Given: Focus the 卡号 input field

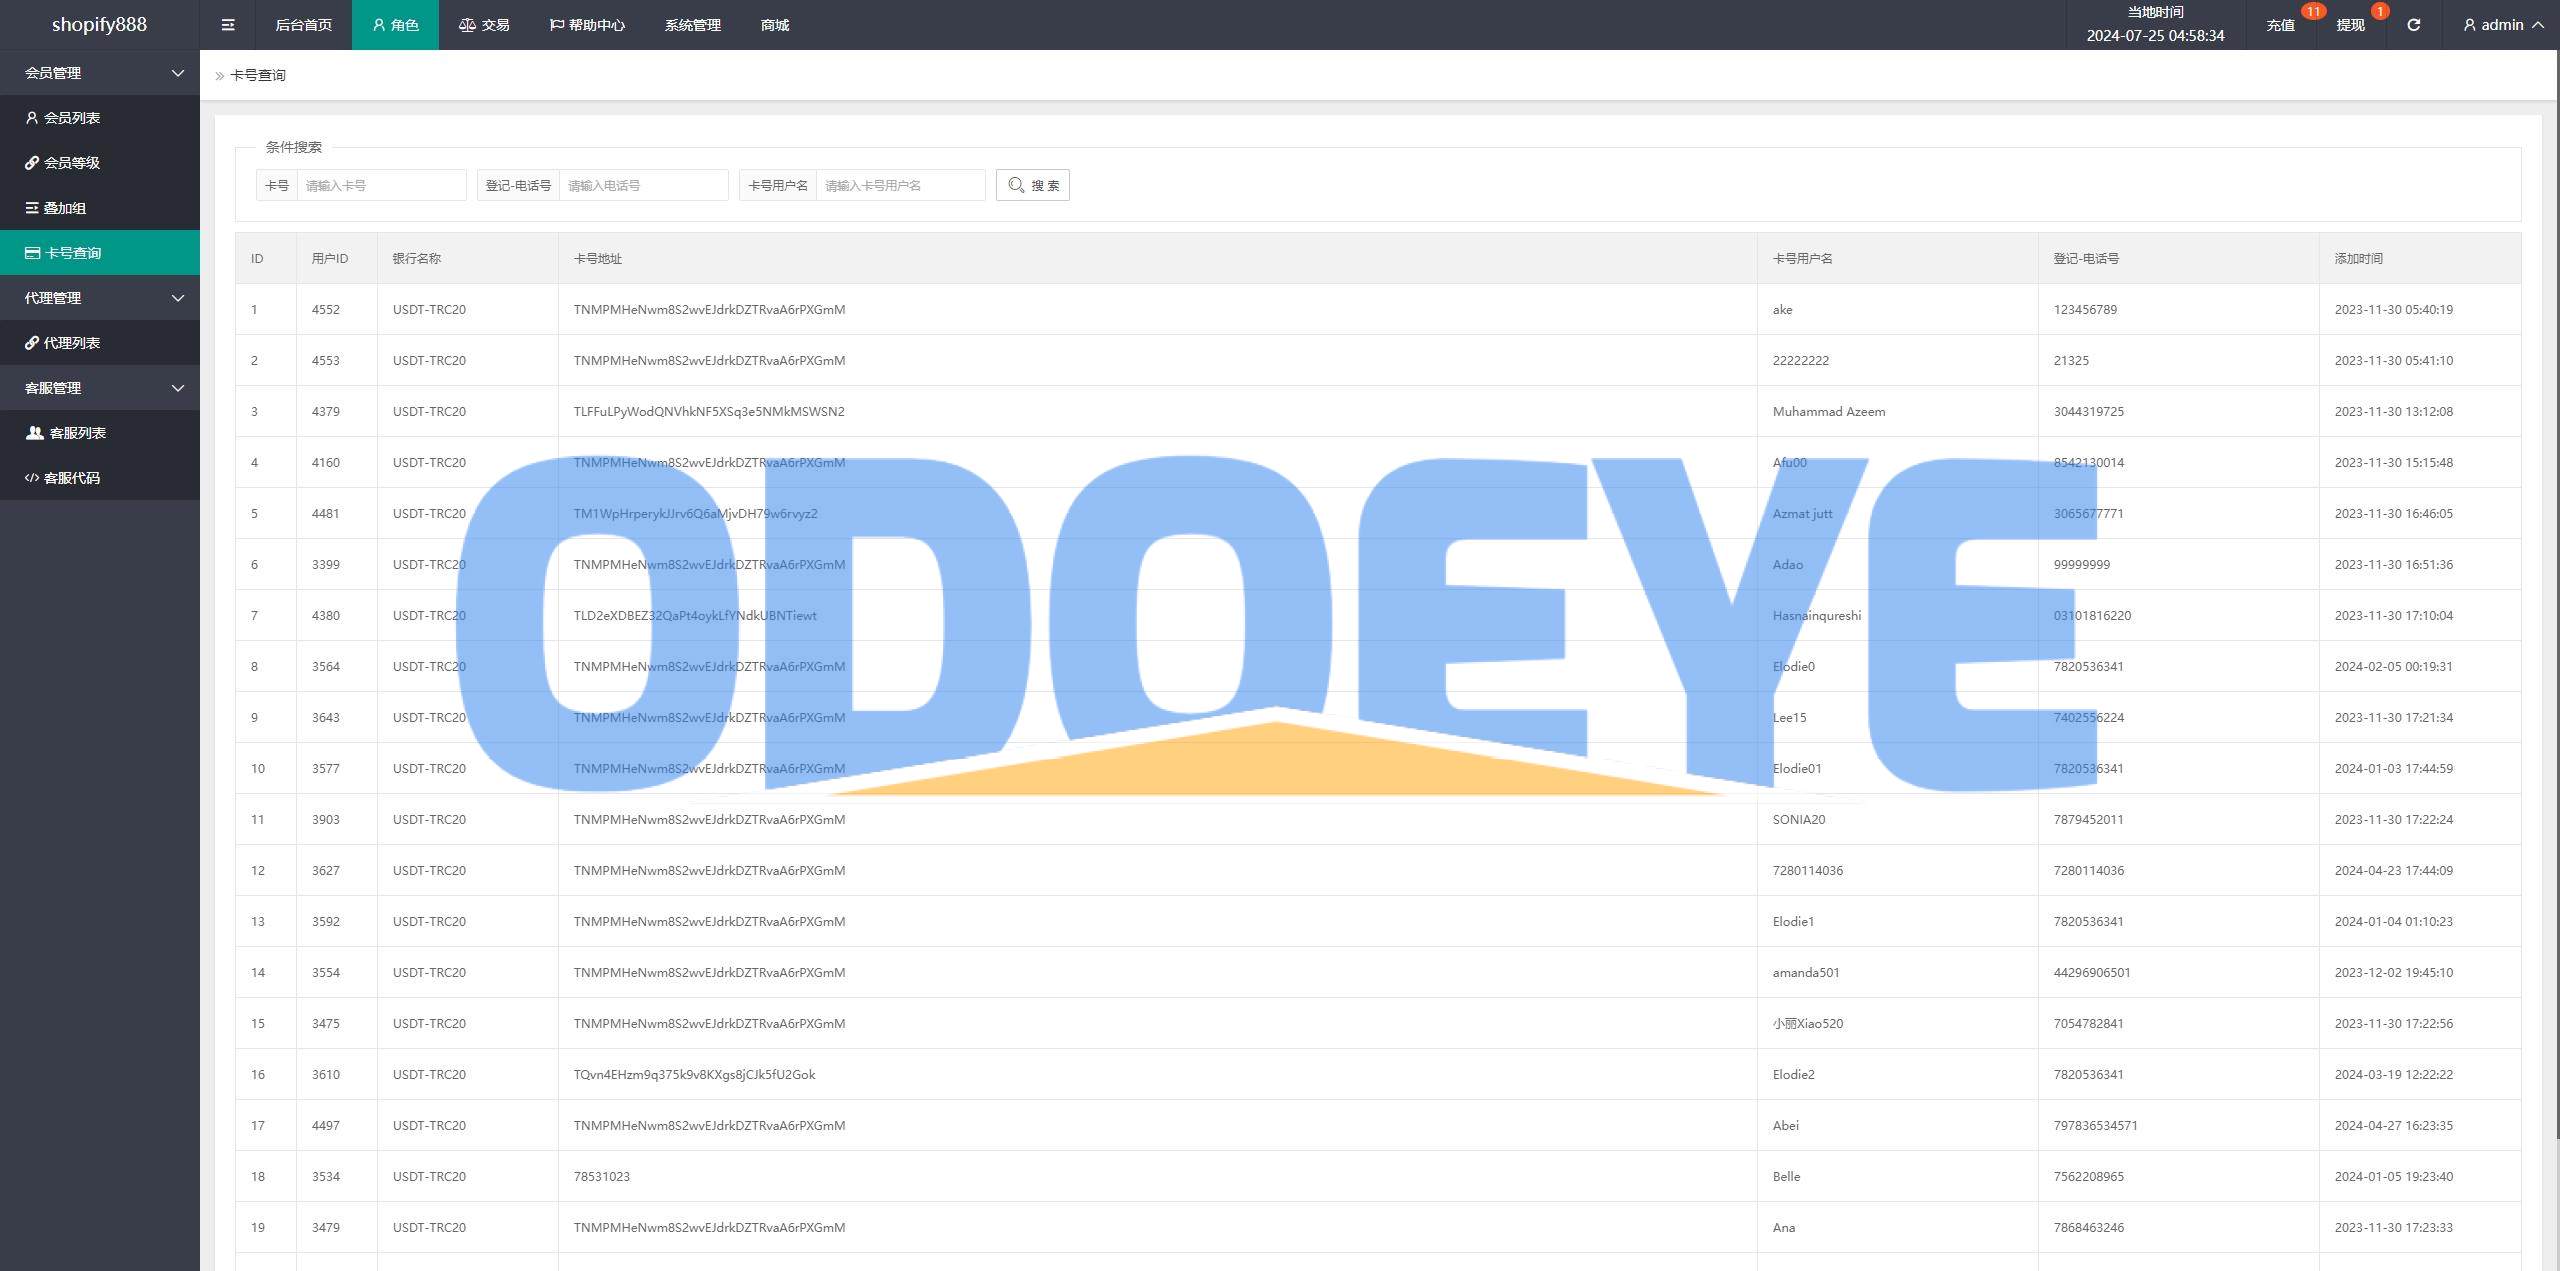Looking at the screenshot, I should pyautogui.click(x=381, y=185).
